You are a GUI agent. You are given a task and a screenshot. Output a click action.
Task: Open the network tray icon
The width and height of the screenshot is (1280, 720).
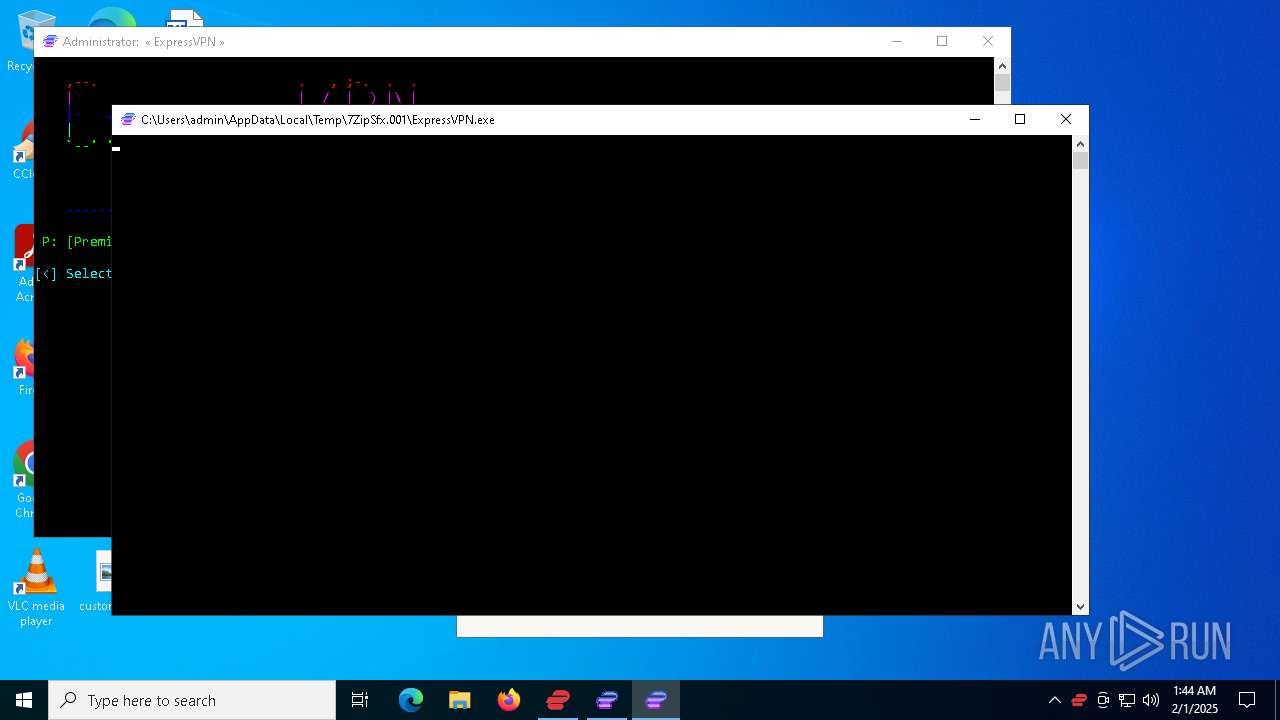1127,700
